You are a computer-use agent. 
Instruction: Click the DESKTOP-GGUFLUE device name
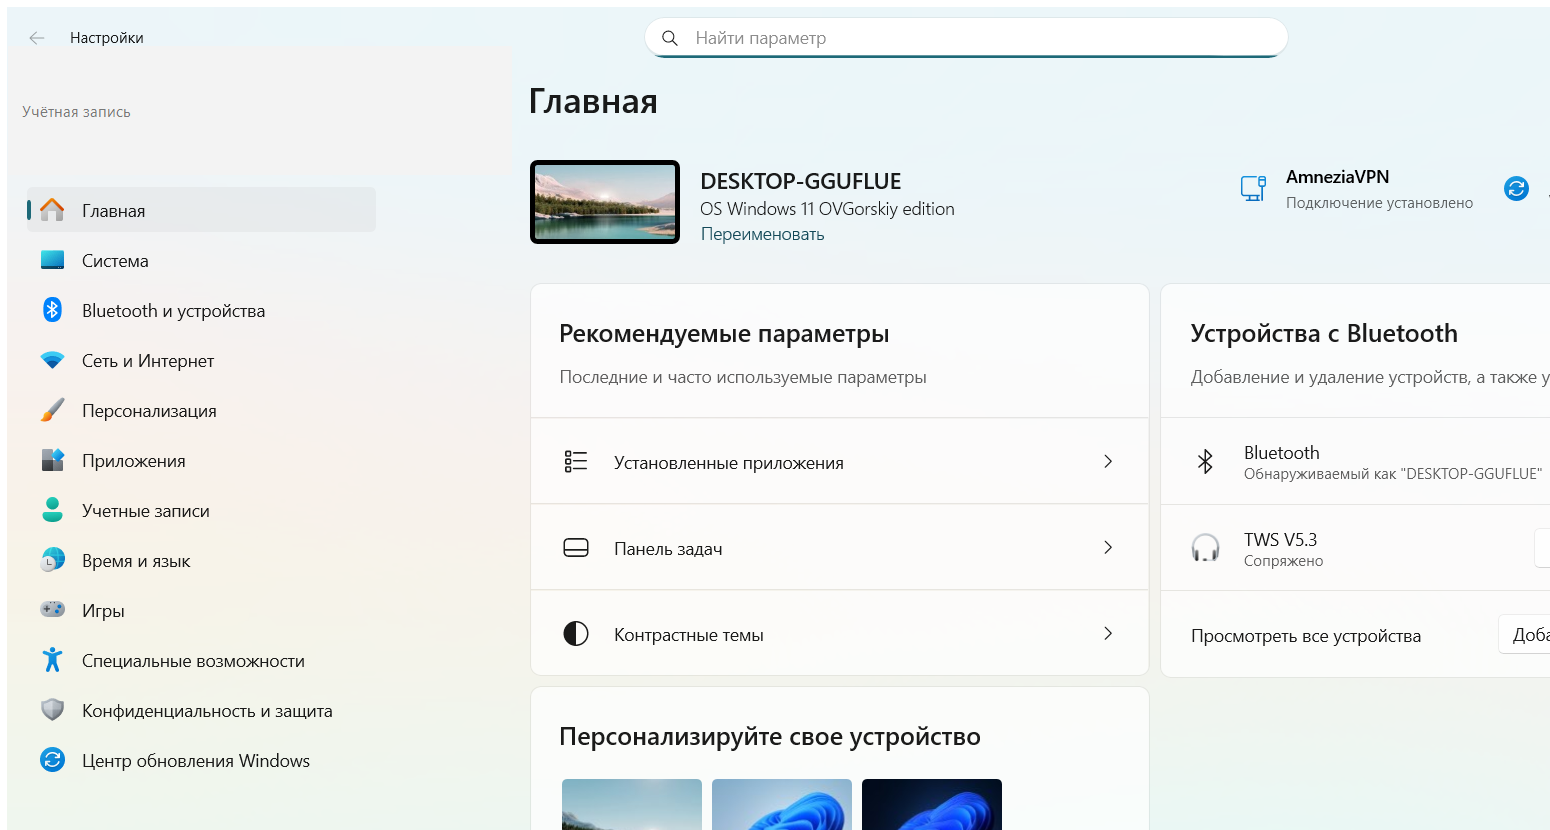pos(800,181)
